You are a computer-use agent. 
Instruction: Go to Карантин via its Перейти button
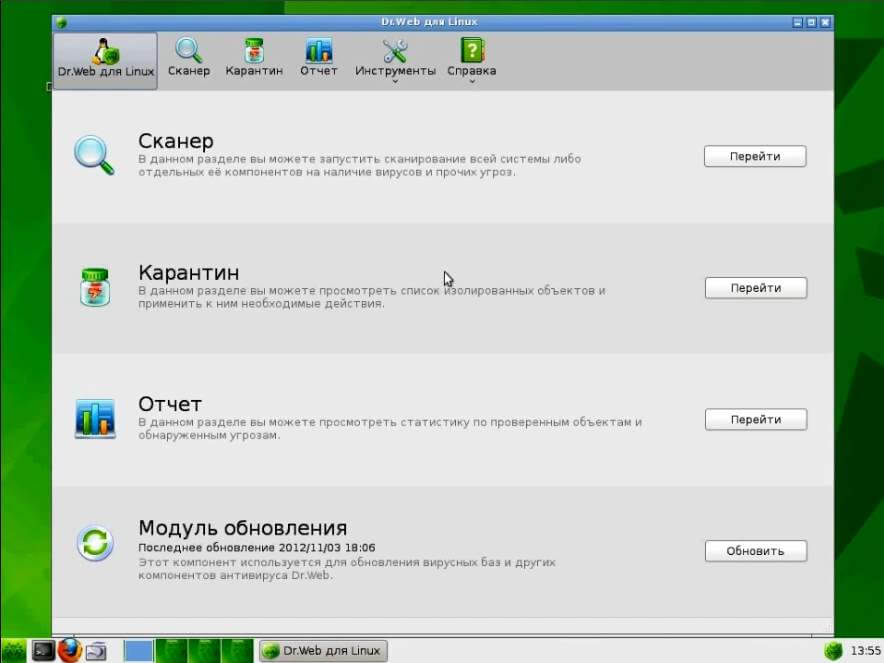pos(755,288)
